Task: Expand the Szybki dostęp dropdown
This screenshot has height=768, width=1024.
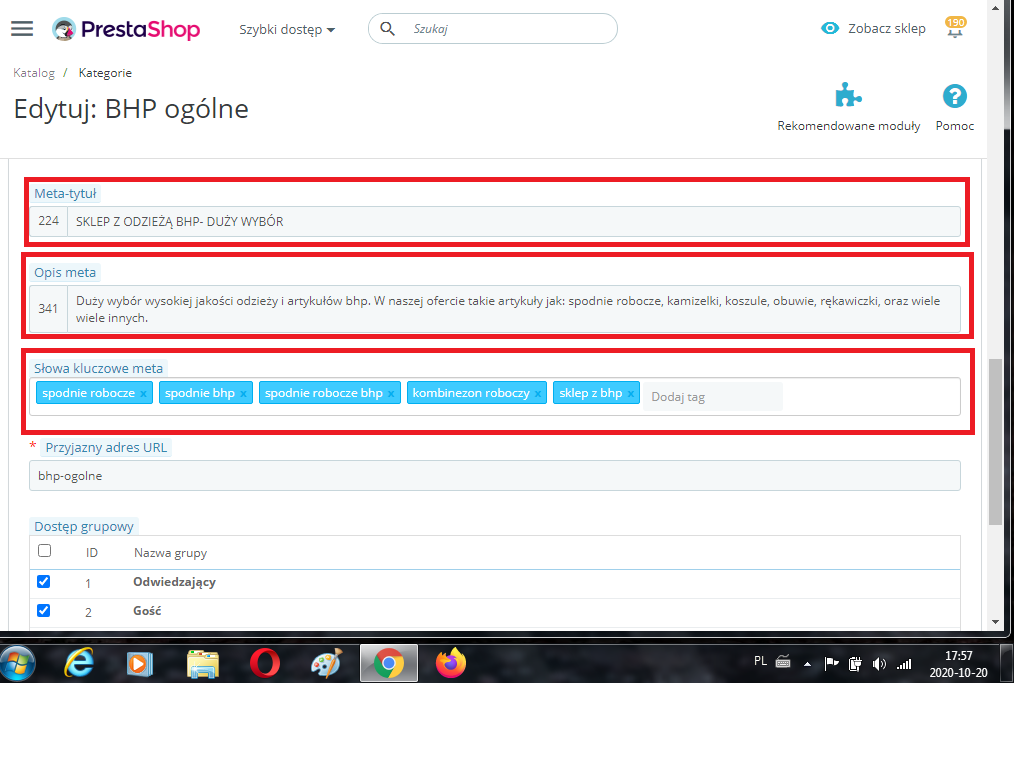Action: click(287, 29)
